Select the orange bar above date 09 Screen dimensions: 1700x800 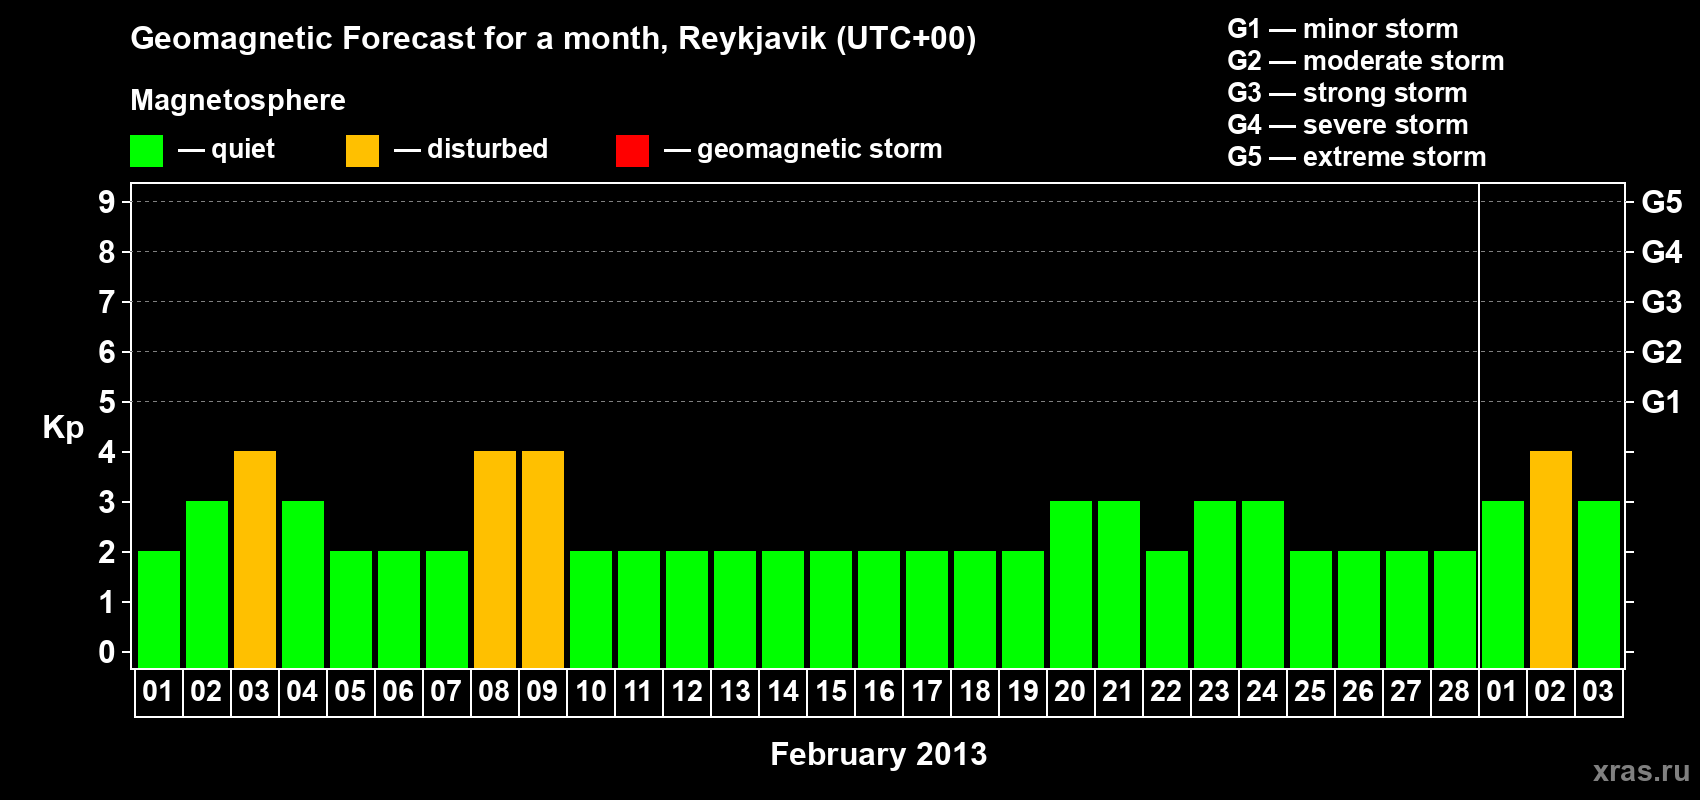(x=542, y=559)
